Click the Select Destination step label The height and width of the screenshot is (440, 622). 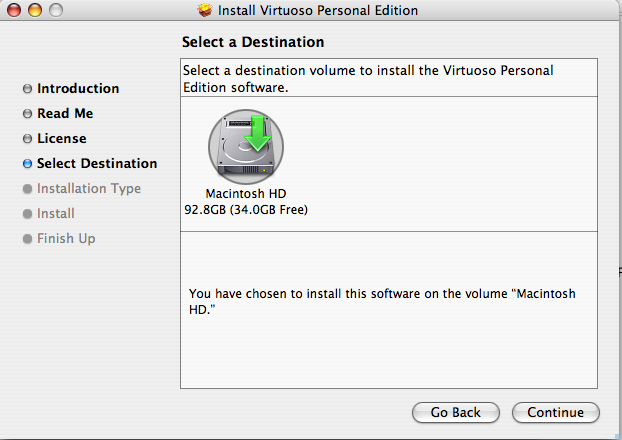tap(97, 163)
